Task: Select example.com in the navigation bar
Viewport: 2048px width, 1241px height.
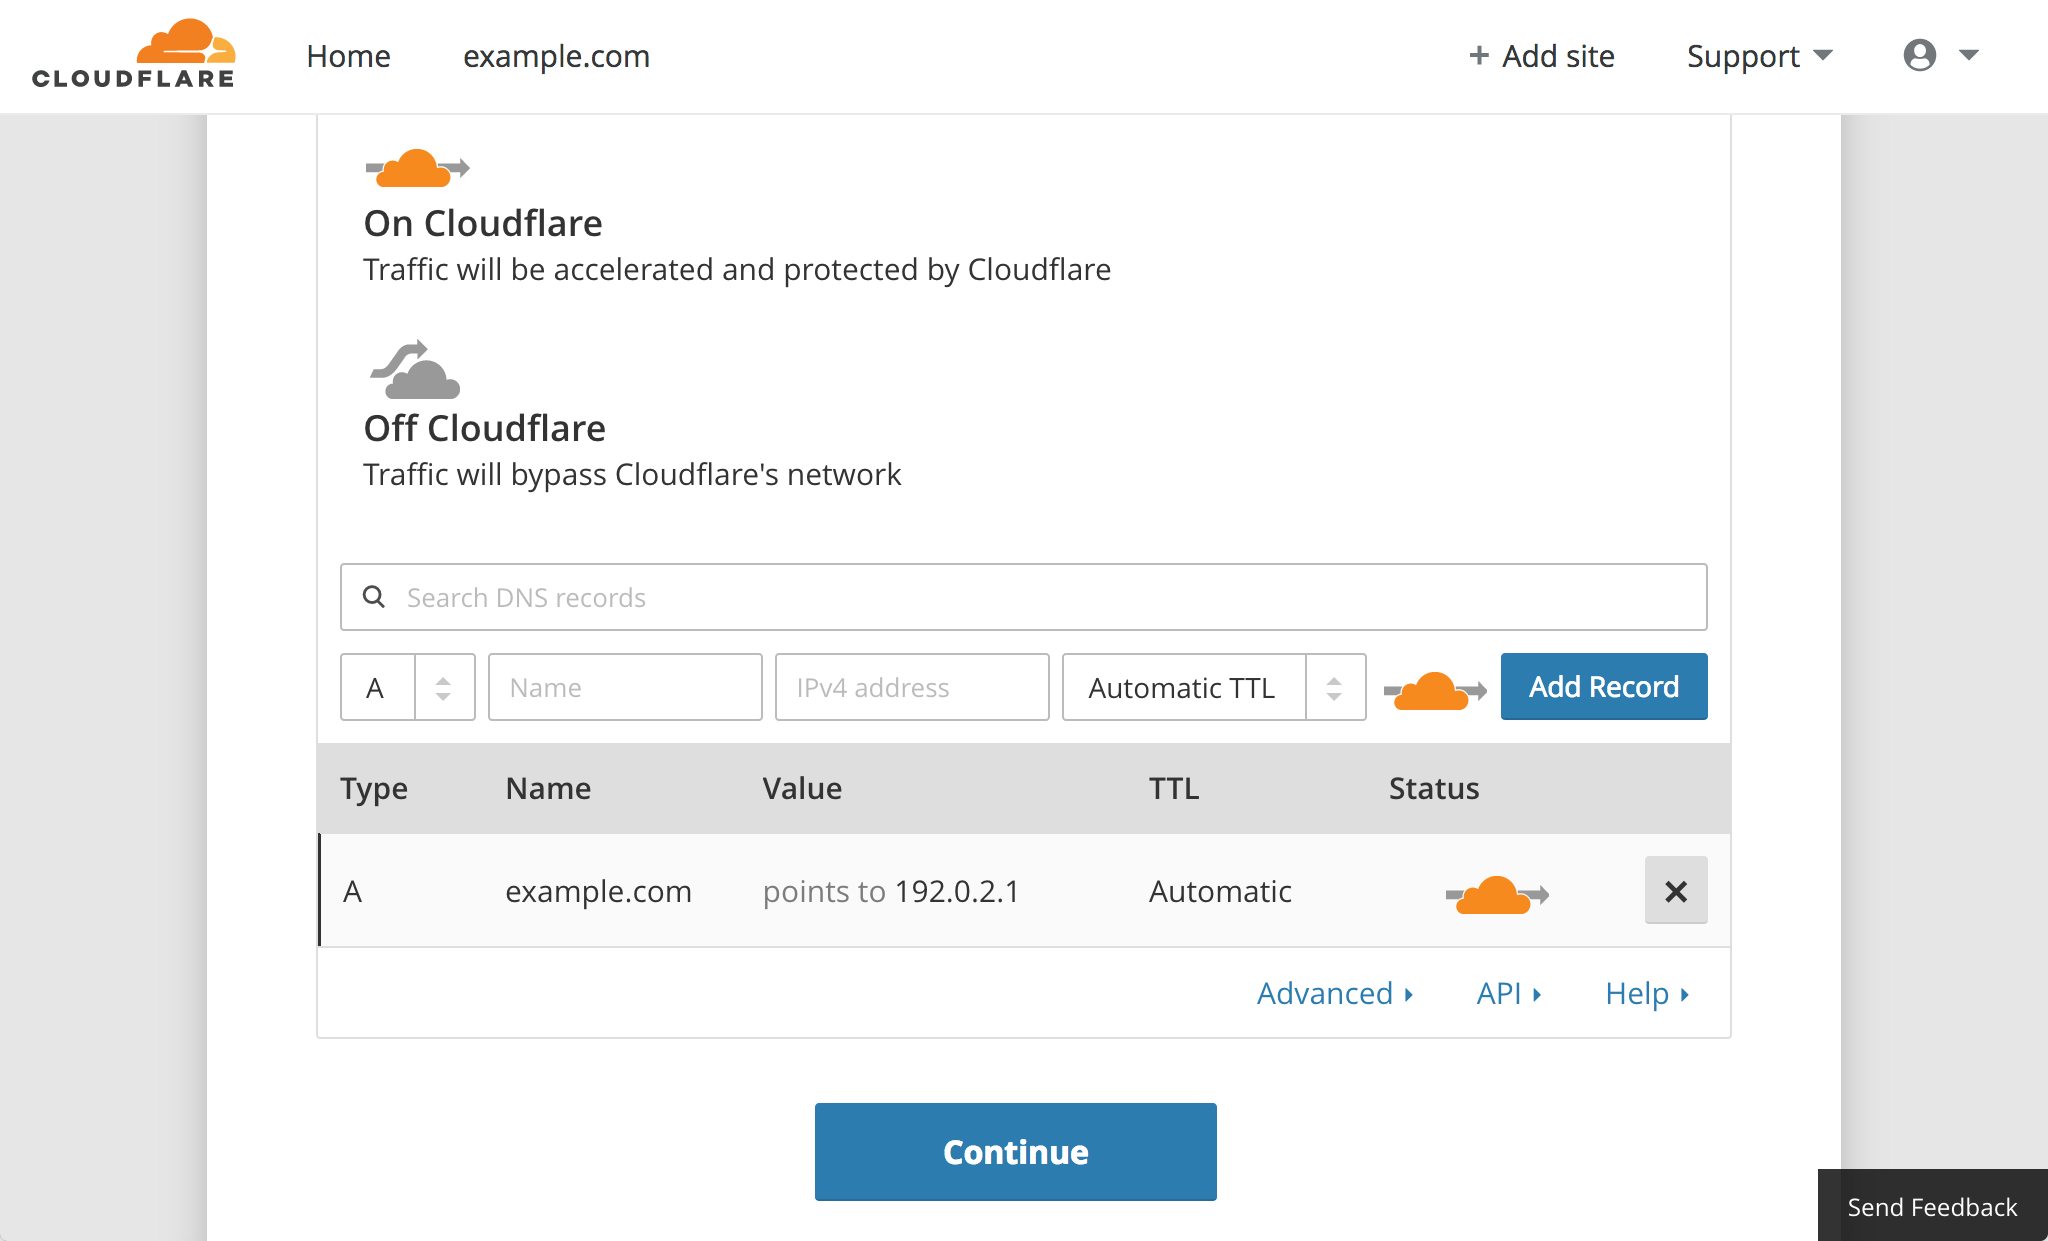Action: point(556,56)
